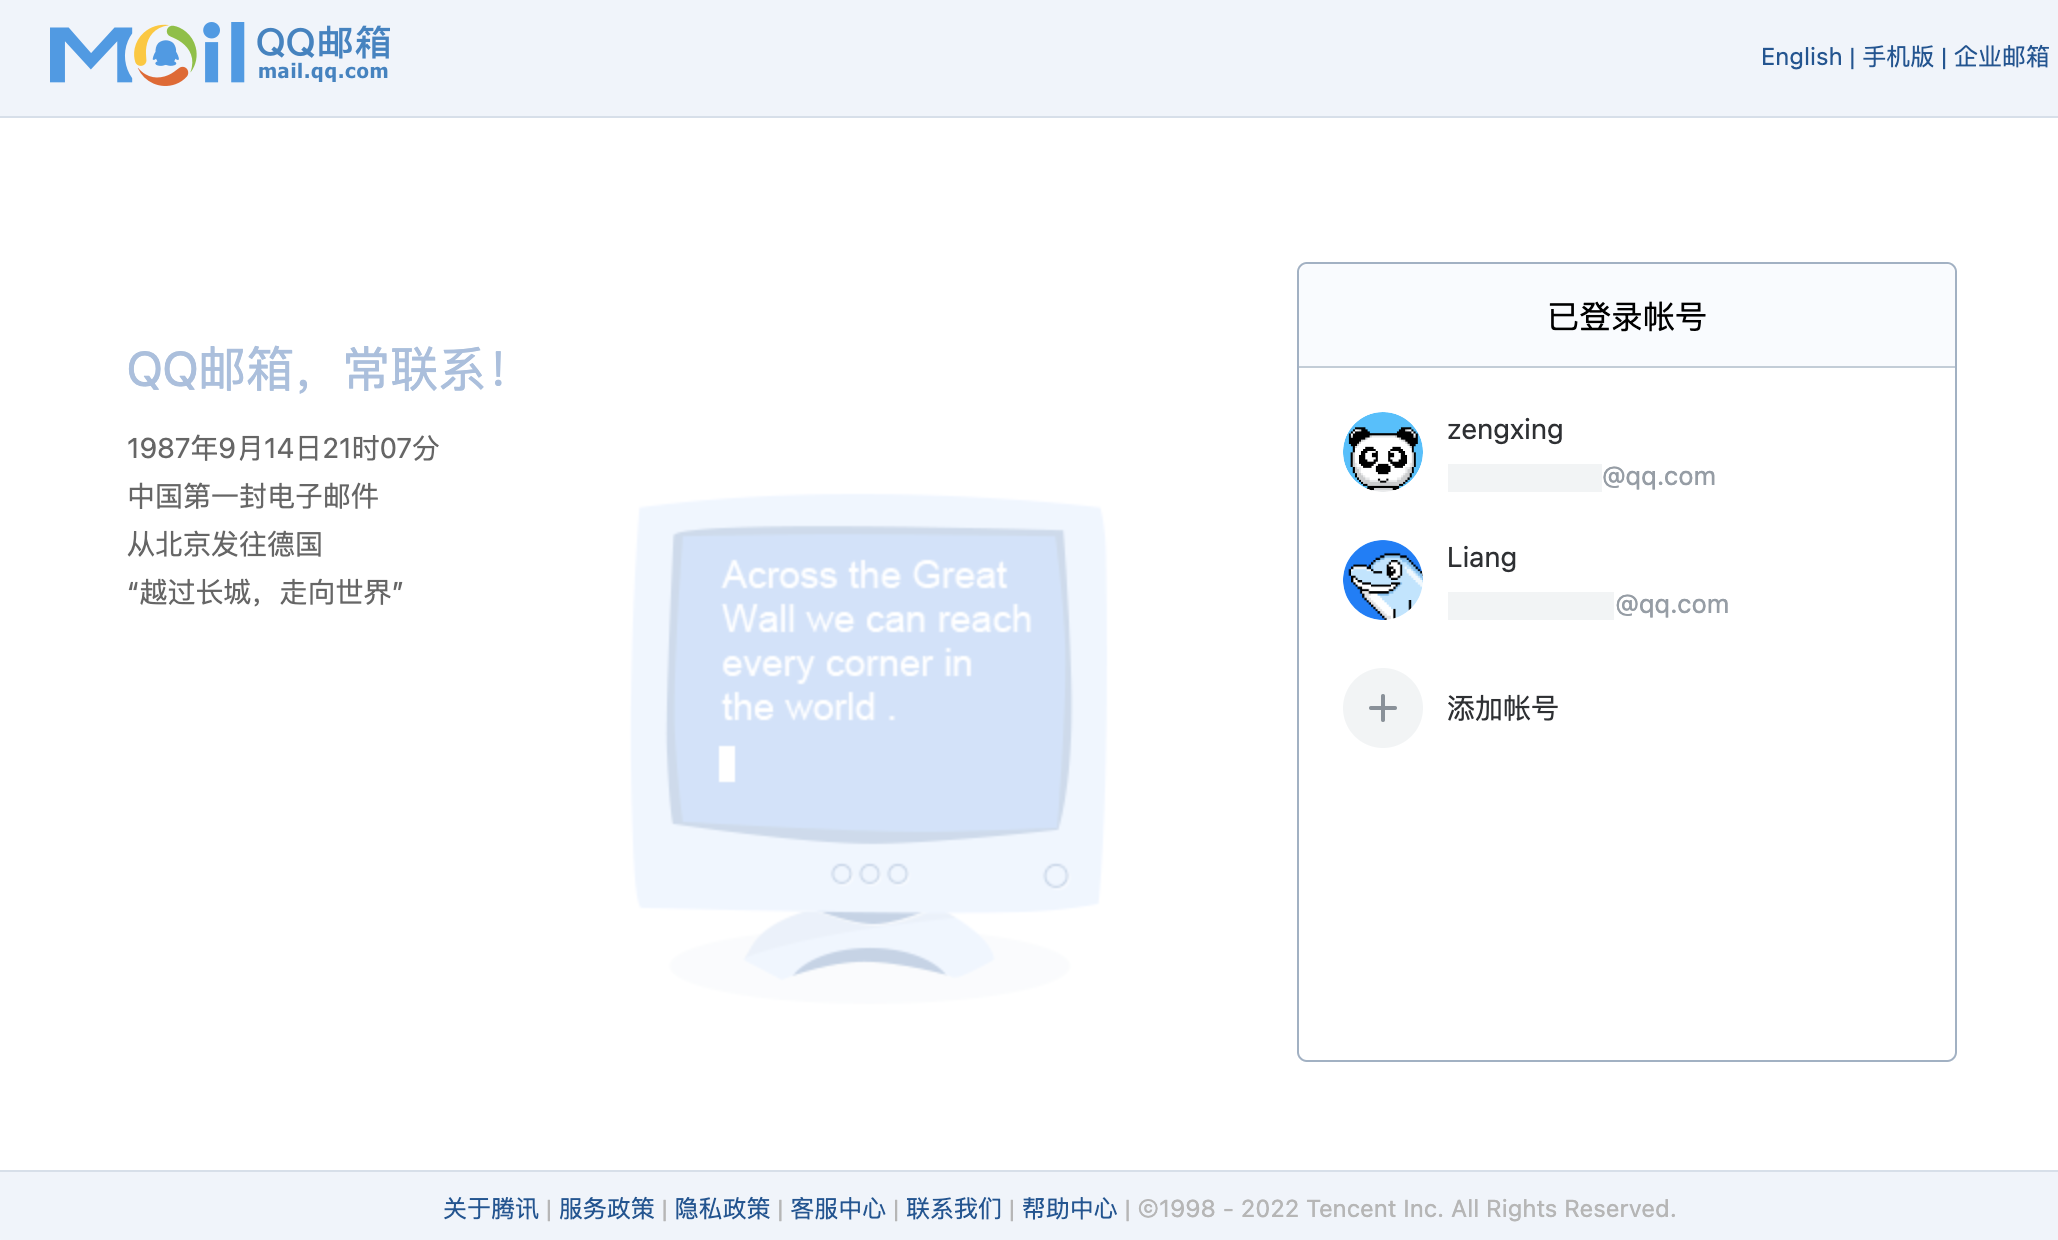The width and height of the screenshot is (2058, 1240).
Task: Log in with the zengxing account name
Action: point(1505,429)
